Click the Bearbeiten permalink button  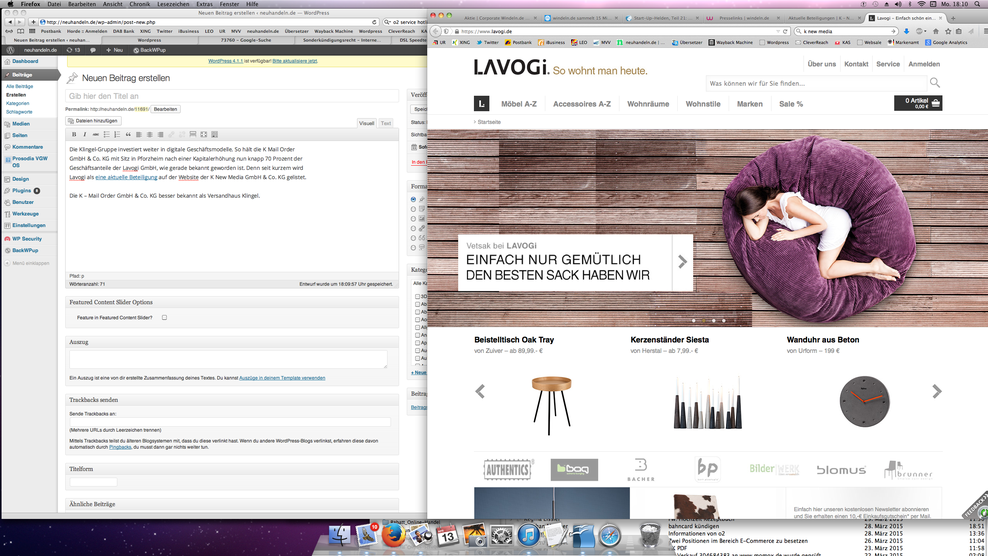165,109
